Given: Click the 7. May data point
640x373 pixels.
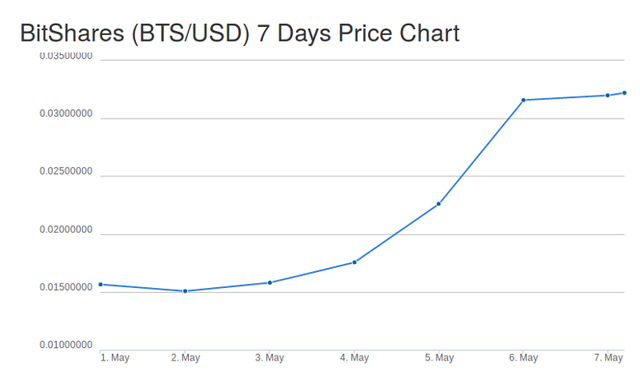Looking at the screenshot, I should coord(608,95).
